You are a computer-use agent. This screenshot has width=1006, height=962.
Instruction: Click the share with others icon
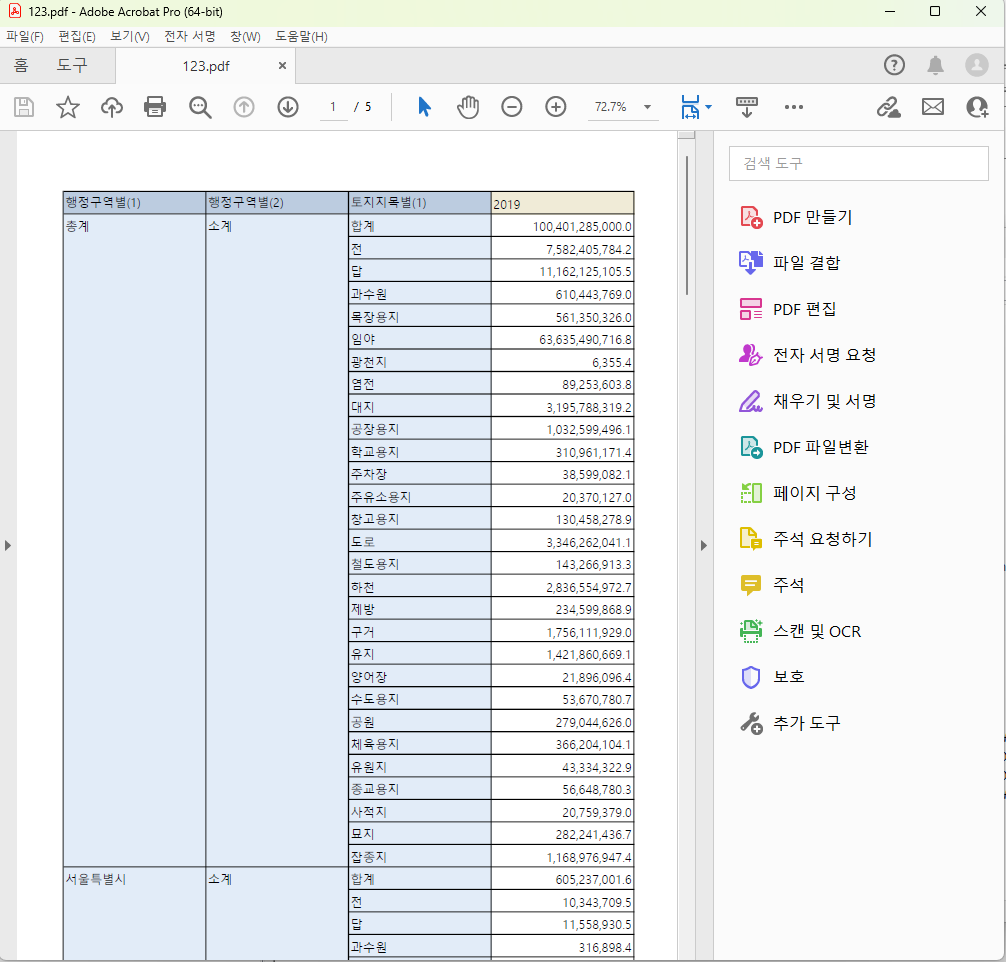pyautogui.click(x=977, y=107)
